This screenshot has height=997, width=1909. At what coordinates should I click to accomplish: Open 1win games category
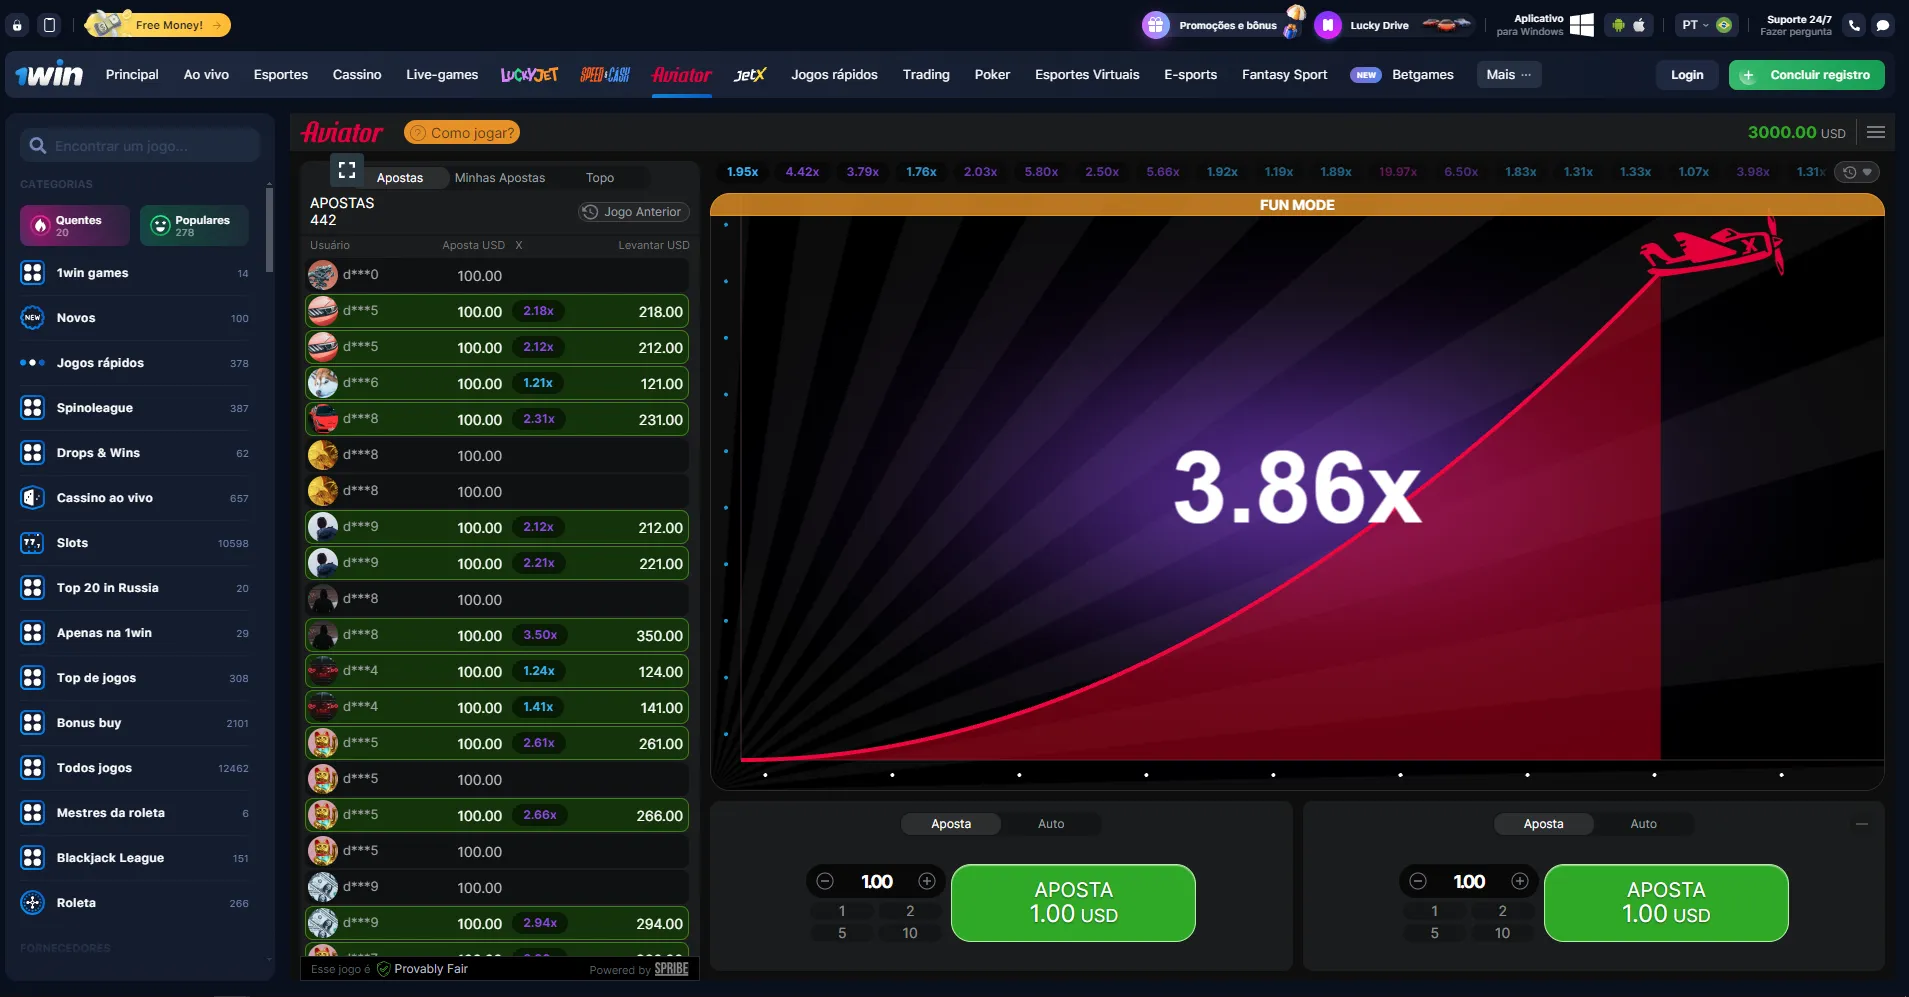[134, 273]
